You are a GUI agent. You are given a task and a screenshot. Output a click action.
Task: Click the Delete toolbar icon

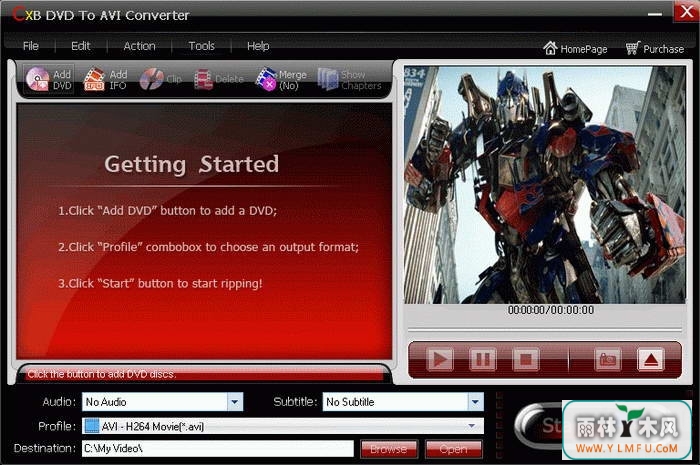(x=204, y=79)
